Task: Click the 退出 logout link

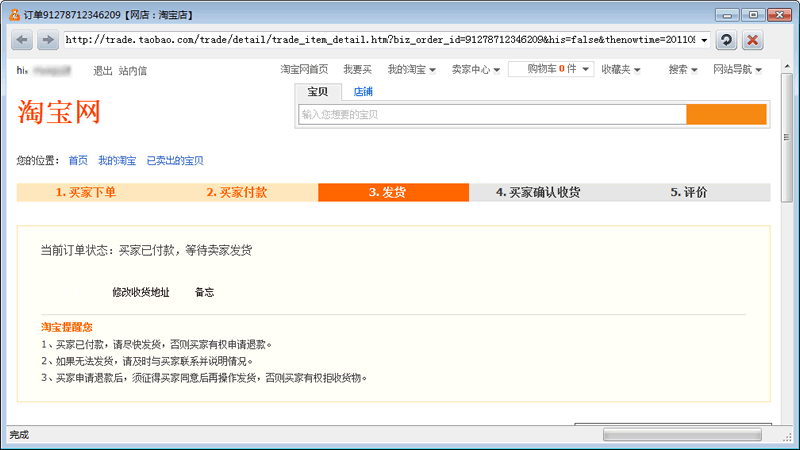Action: (102, 71)
